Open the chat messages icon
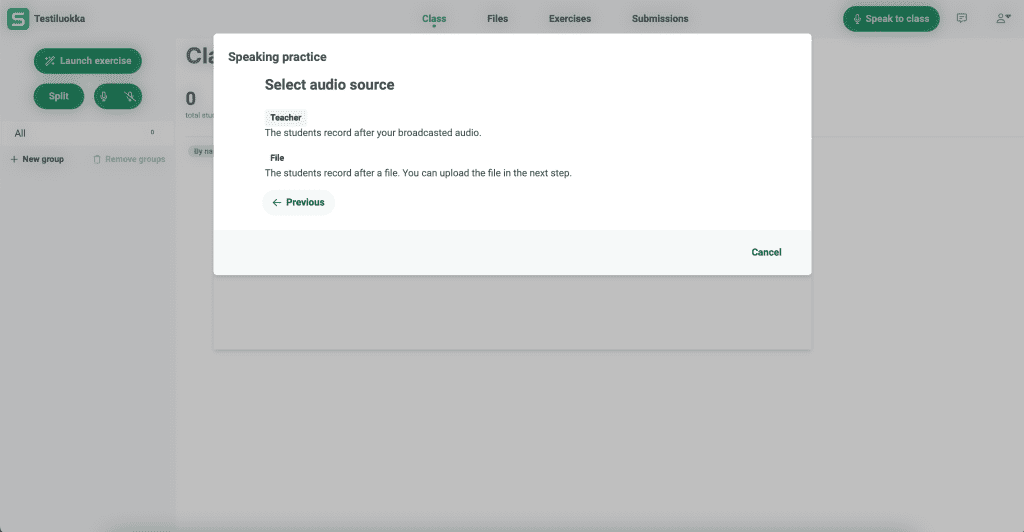Image resolution: width=1024 pixels, height=532 pixels. click(x=962, y=18)
